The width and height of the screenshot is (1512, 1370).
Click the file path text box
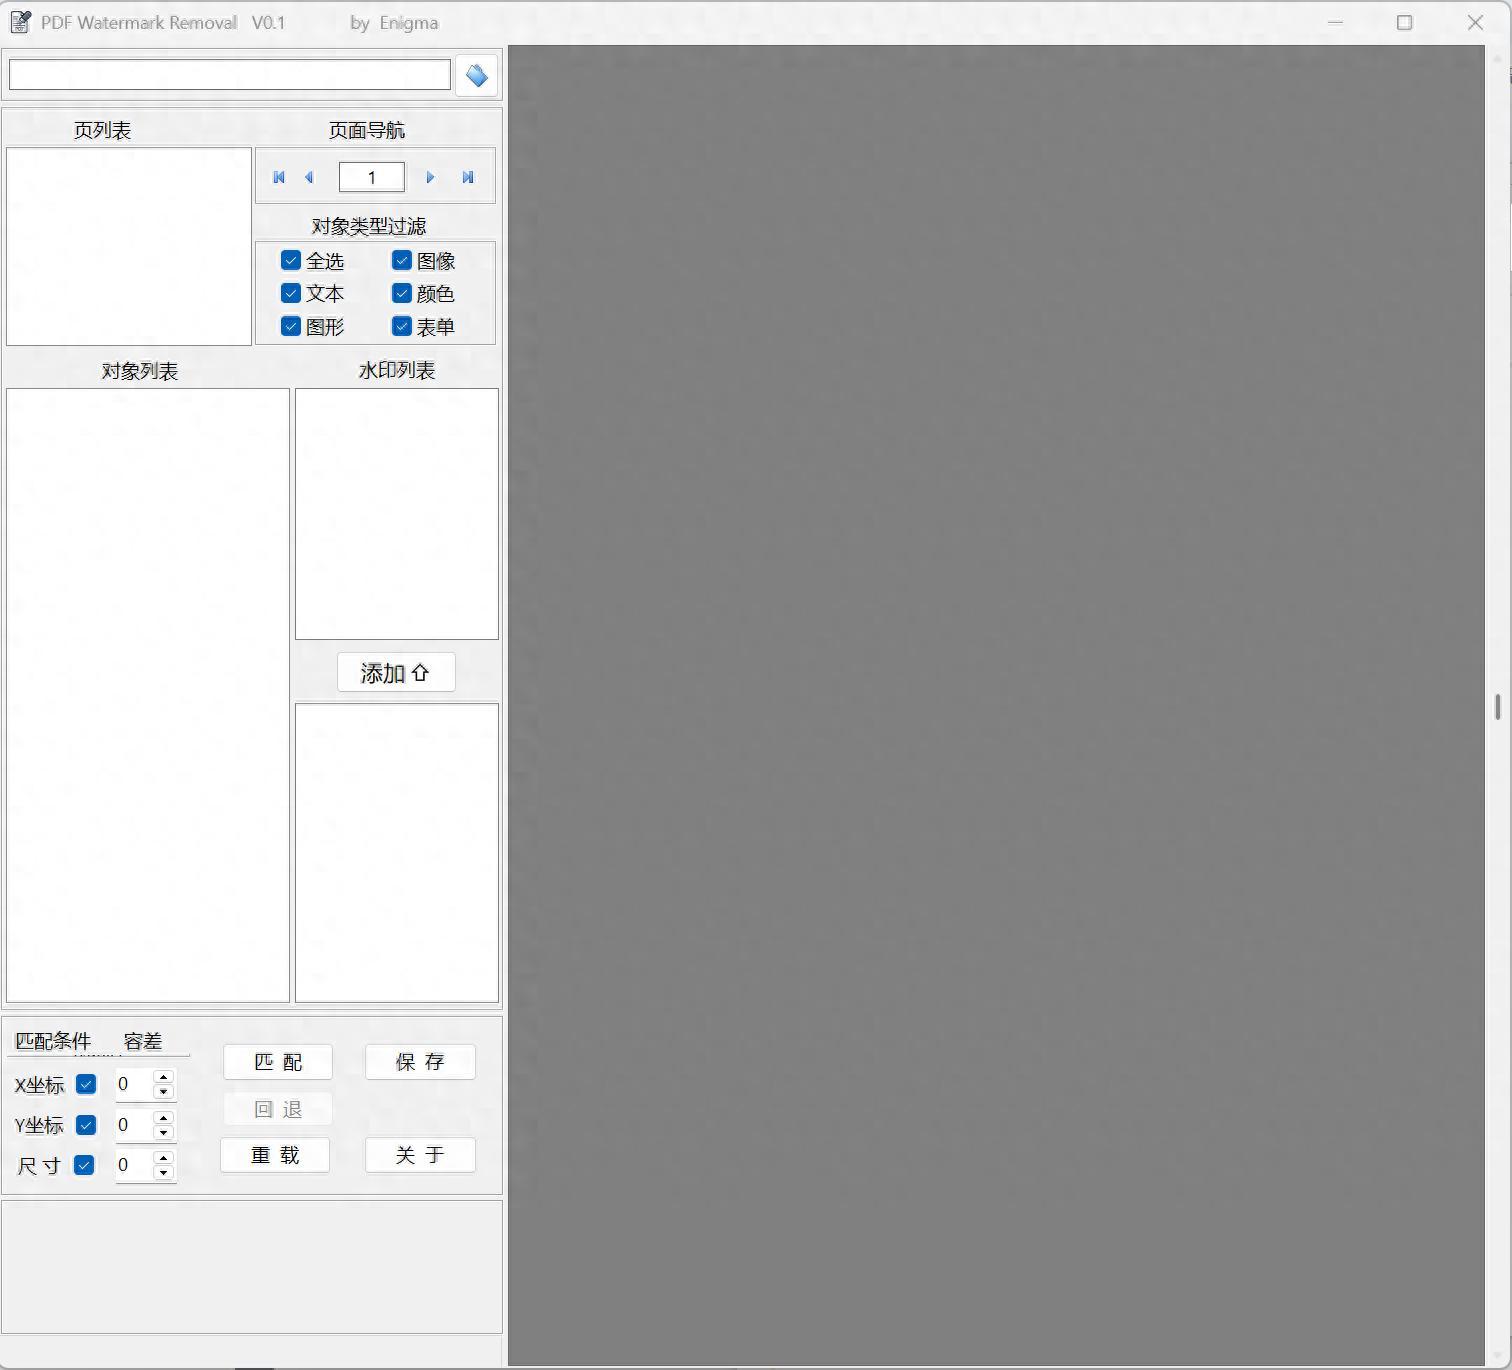tap(230, 75)
